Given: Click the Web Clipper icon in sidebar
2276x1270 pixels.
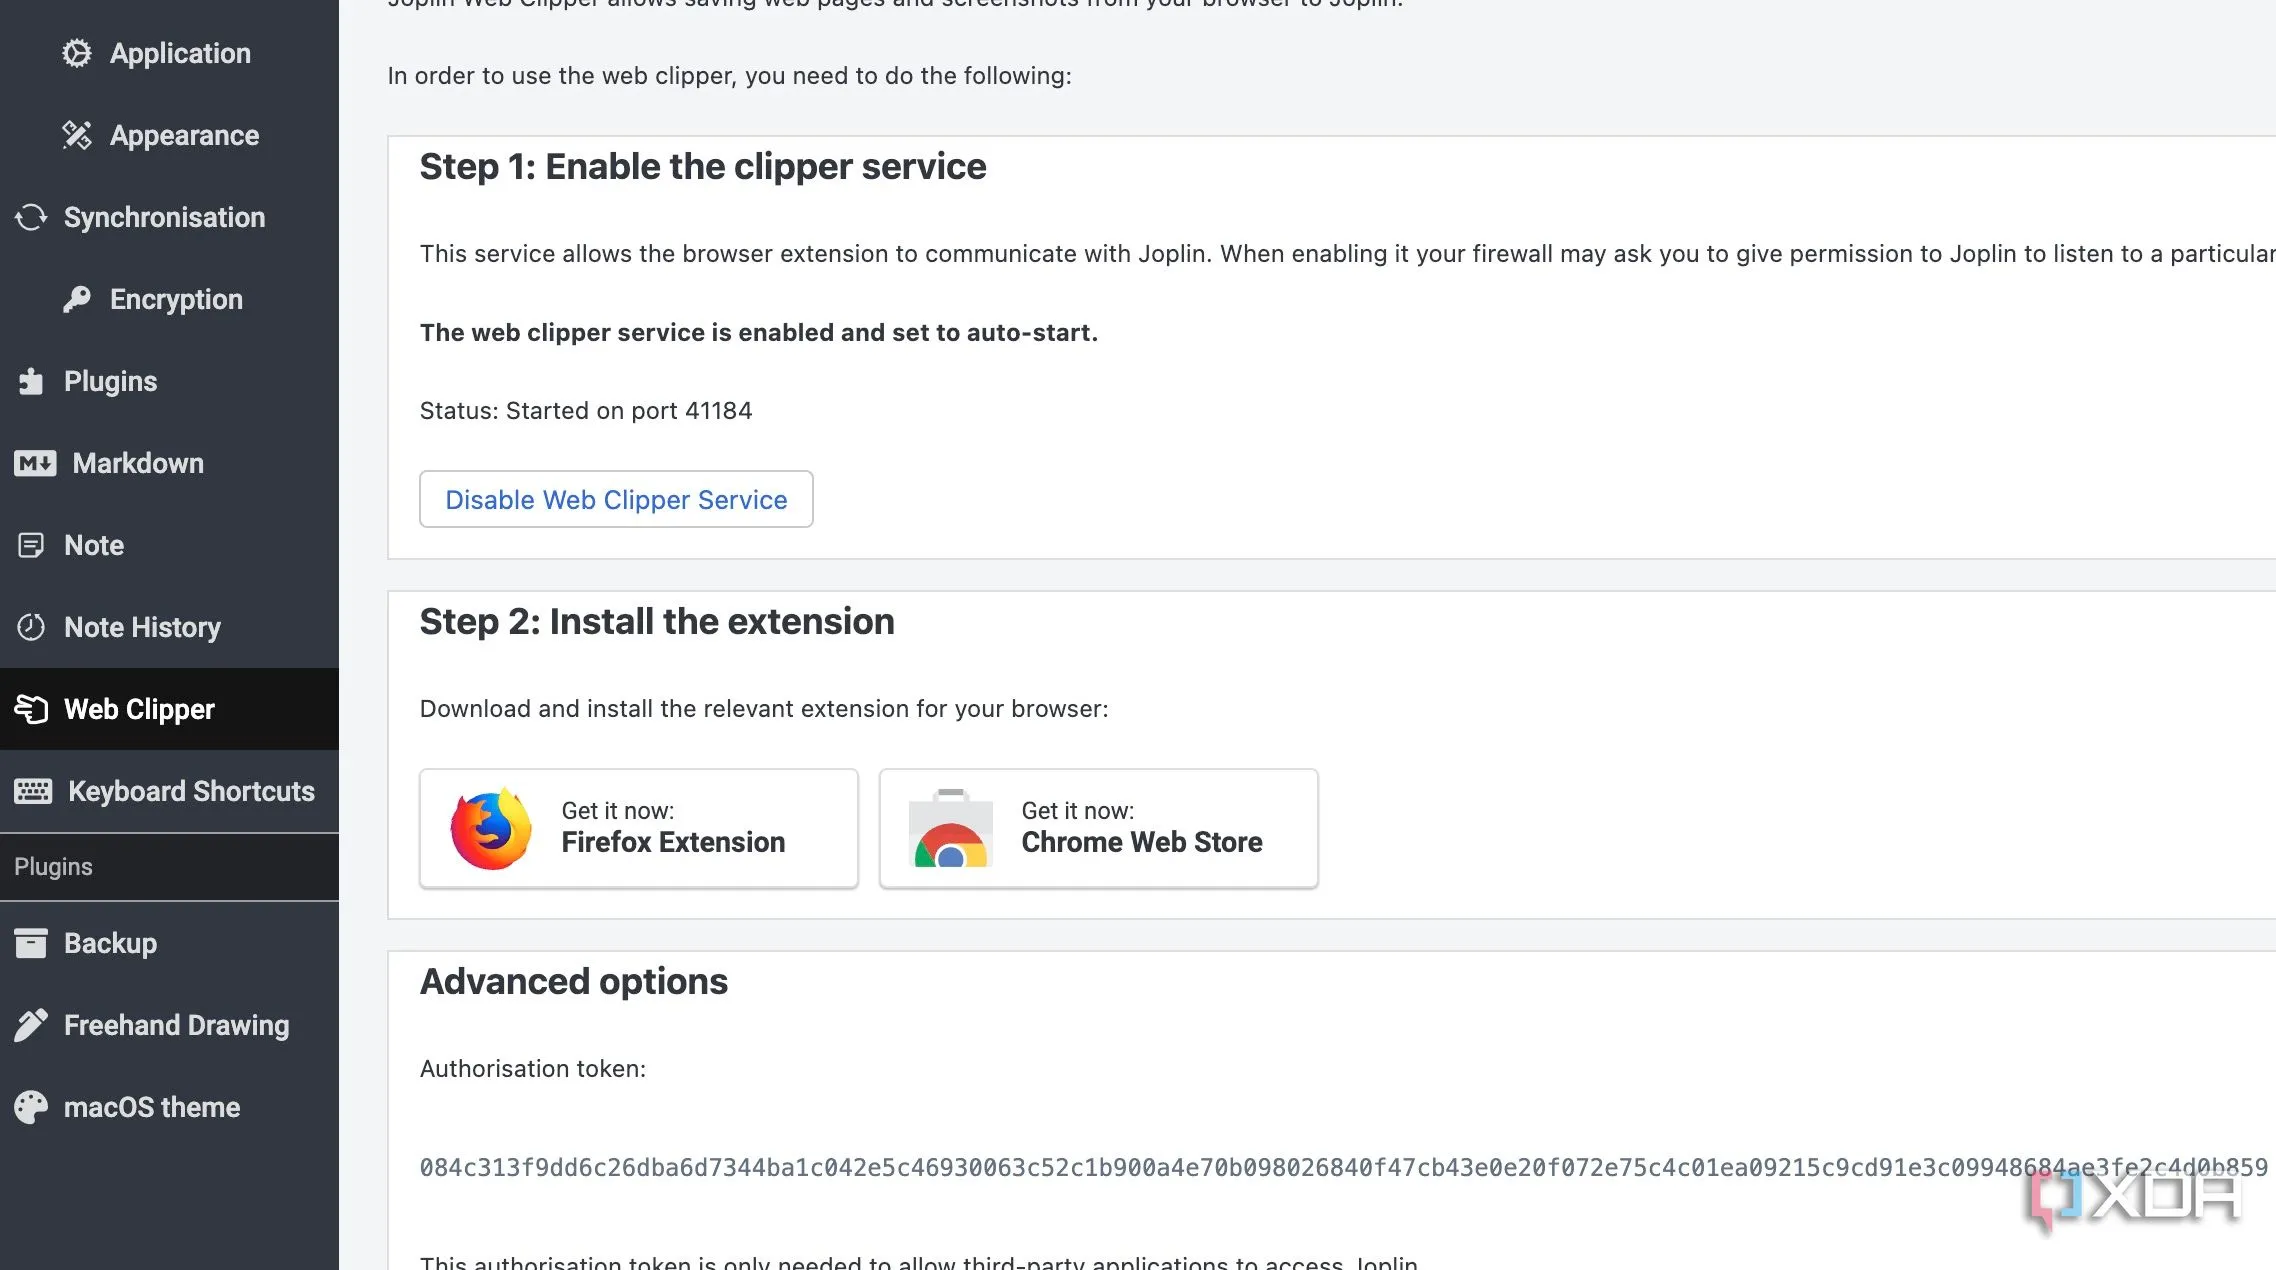Looking at the screenshot, I should tap(31, 709).
